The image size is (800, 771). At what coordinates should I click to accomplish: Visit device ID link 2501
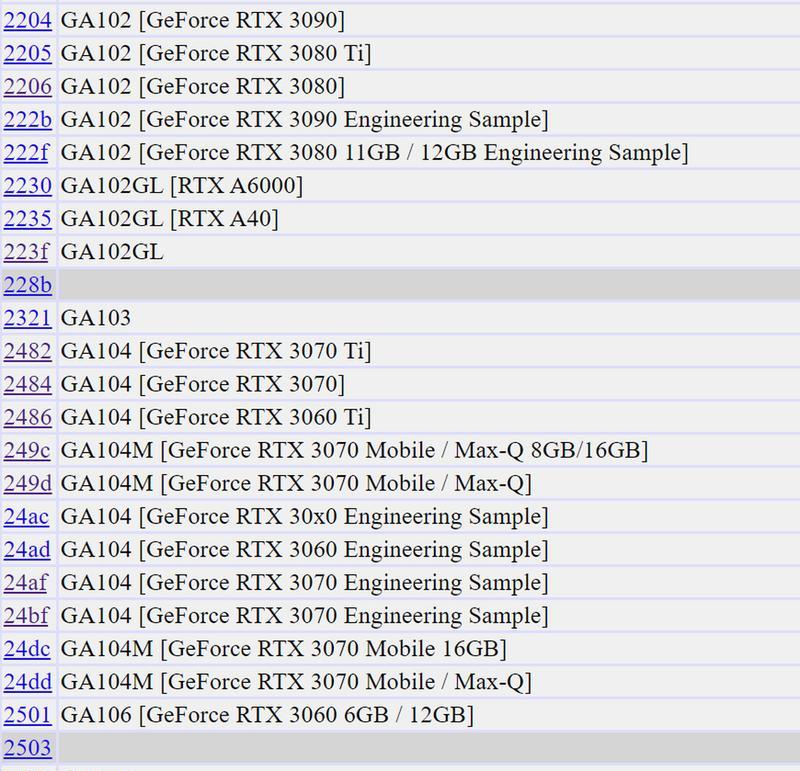[28, 715]
